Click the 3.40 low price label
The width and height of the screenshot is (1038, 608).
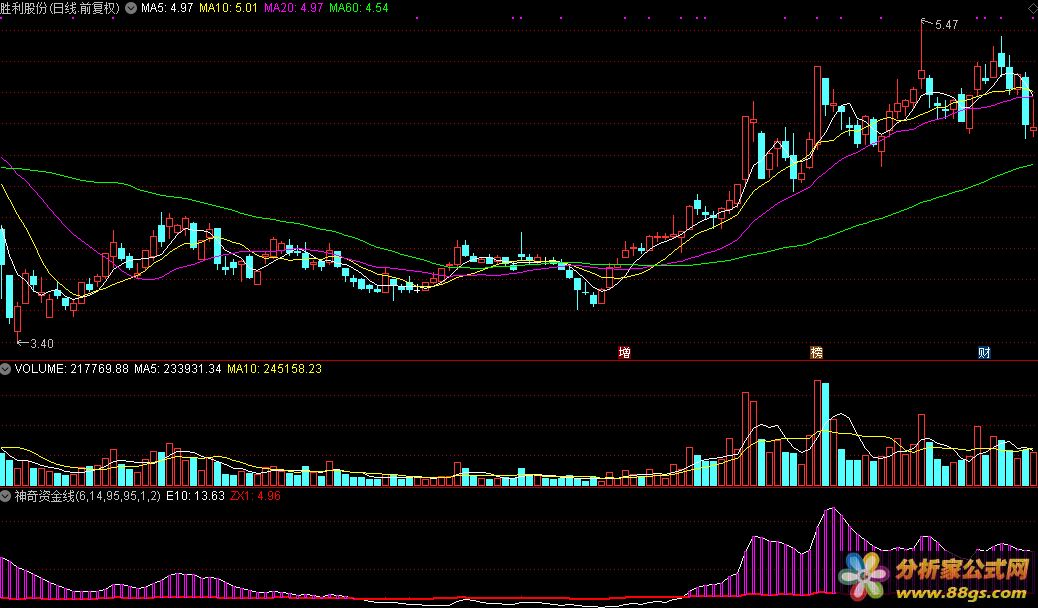(x=42, y=344)
